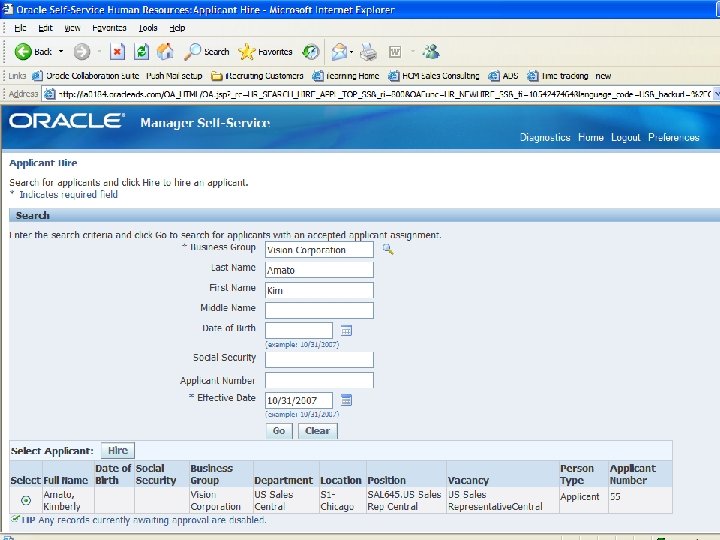Expand the Edit button dropdown arrow
This screenshot has height=540, width=720.
click(412, 51)
